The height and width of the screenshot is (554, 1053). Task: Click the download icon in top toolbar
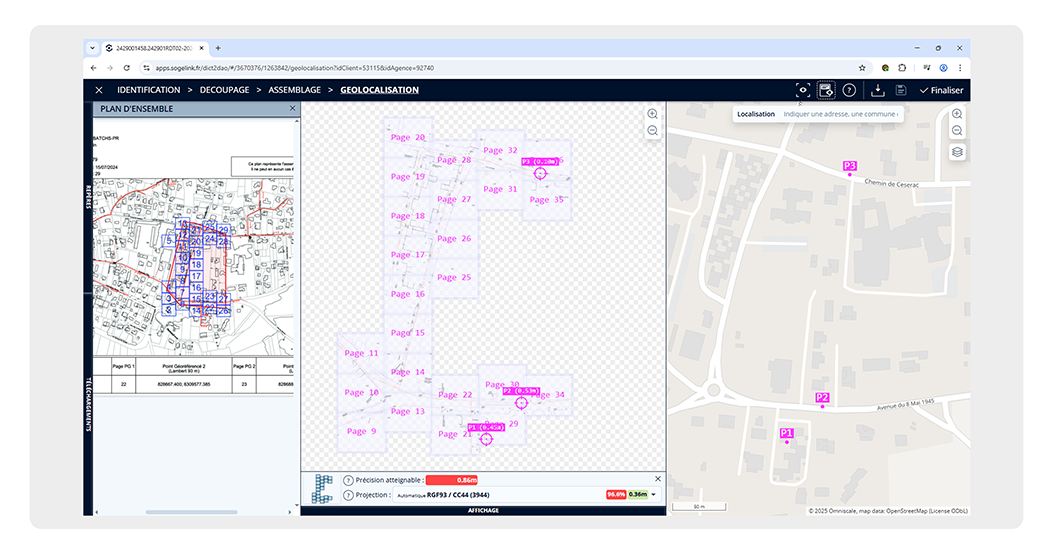[x=877, y=90]
